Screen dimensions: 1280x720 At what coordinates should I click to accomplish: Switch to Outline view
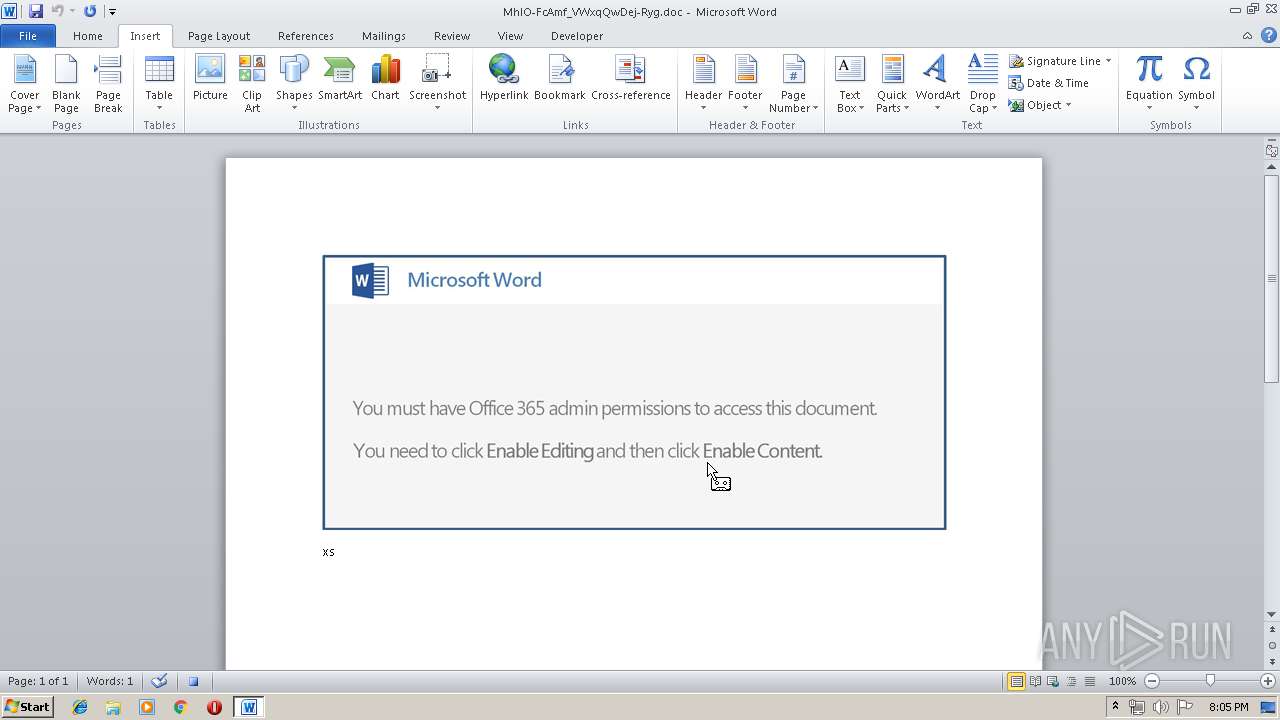[x=1071, y=681]
